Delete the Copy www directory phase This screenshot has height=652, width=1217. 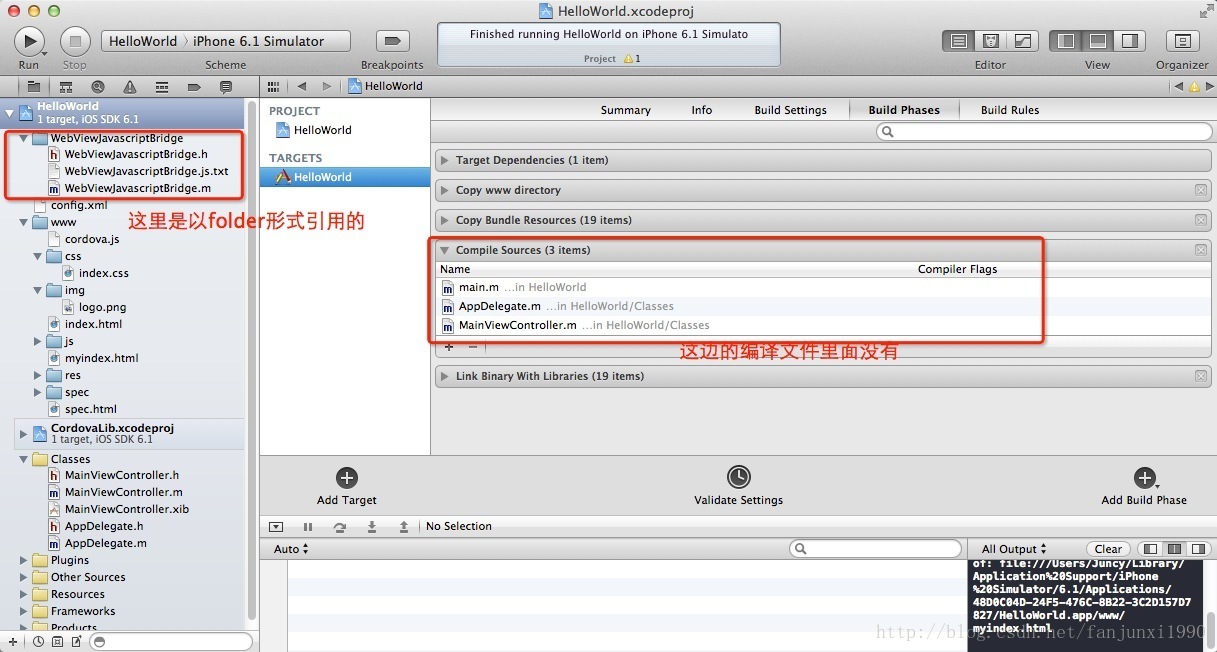(1201, 190)
